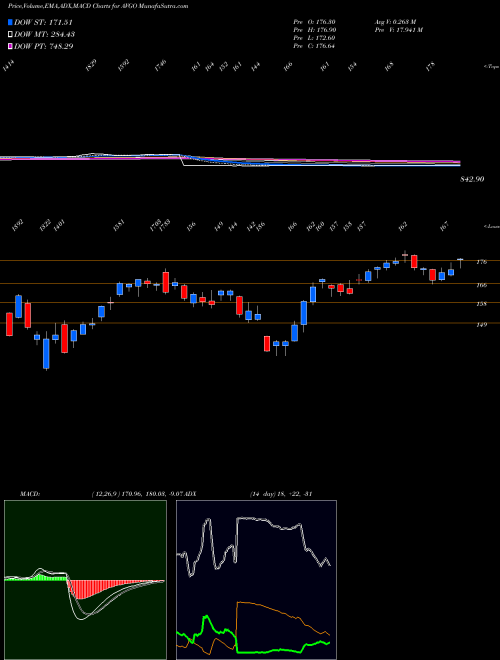This screenshot has width=500, height=660.
Task: Select the 'DOW PT: 748.29' legend text
Action: coord(44,46)
